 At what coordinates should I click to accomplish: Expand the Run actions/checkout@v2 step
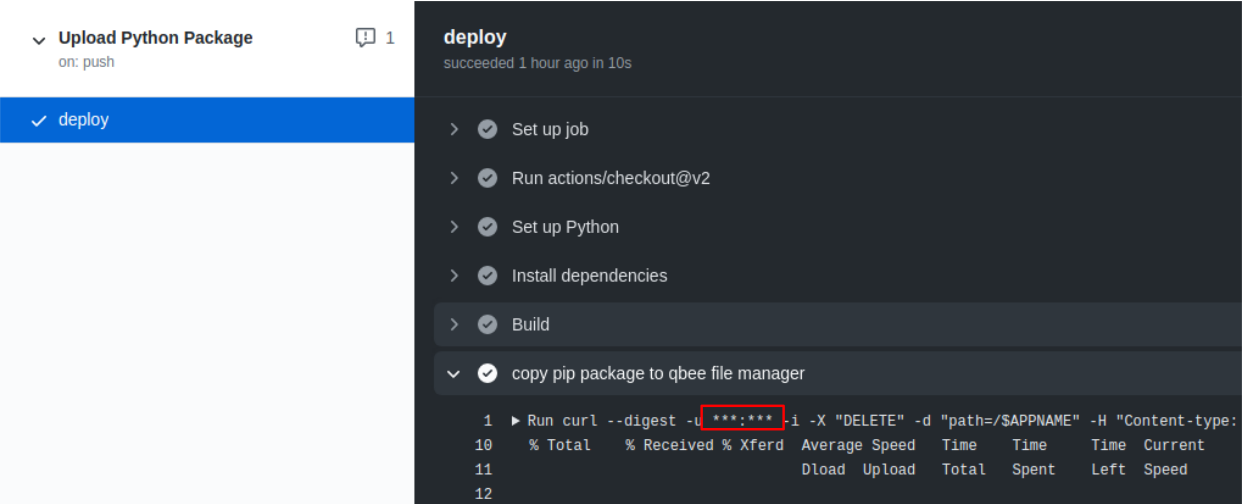(x=454, y=178)
